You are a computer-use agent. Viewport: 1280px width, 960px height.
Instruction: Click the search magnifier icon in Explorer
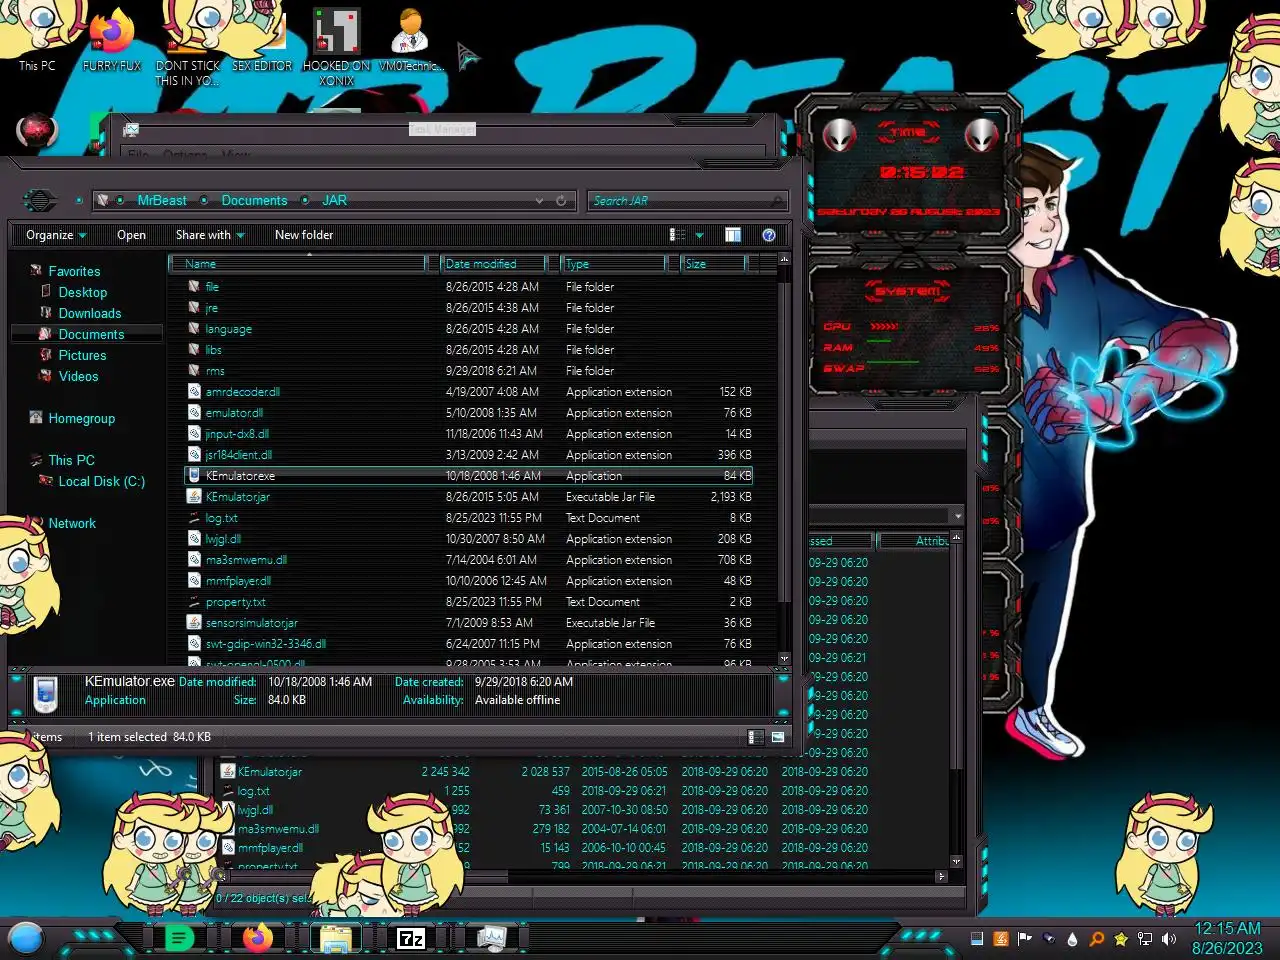(x=778, y=200)
